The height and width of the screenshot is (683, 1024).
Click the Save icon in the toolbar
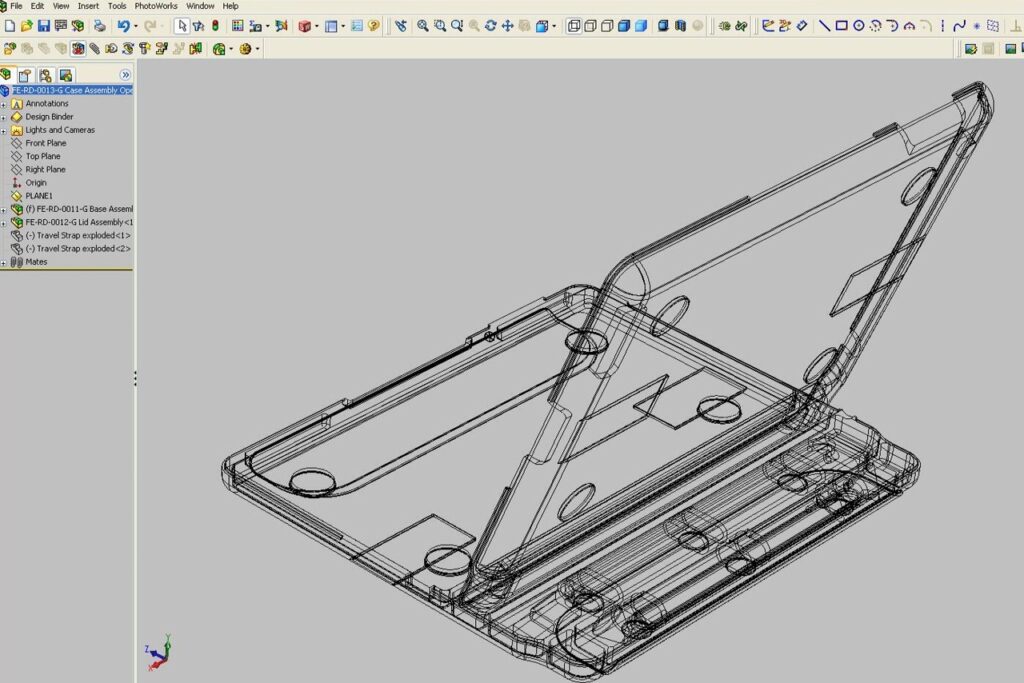pos(43,25)
